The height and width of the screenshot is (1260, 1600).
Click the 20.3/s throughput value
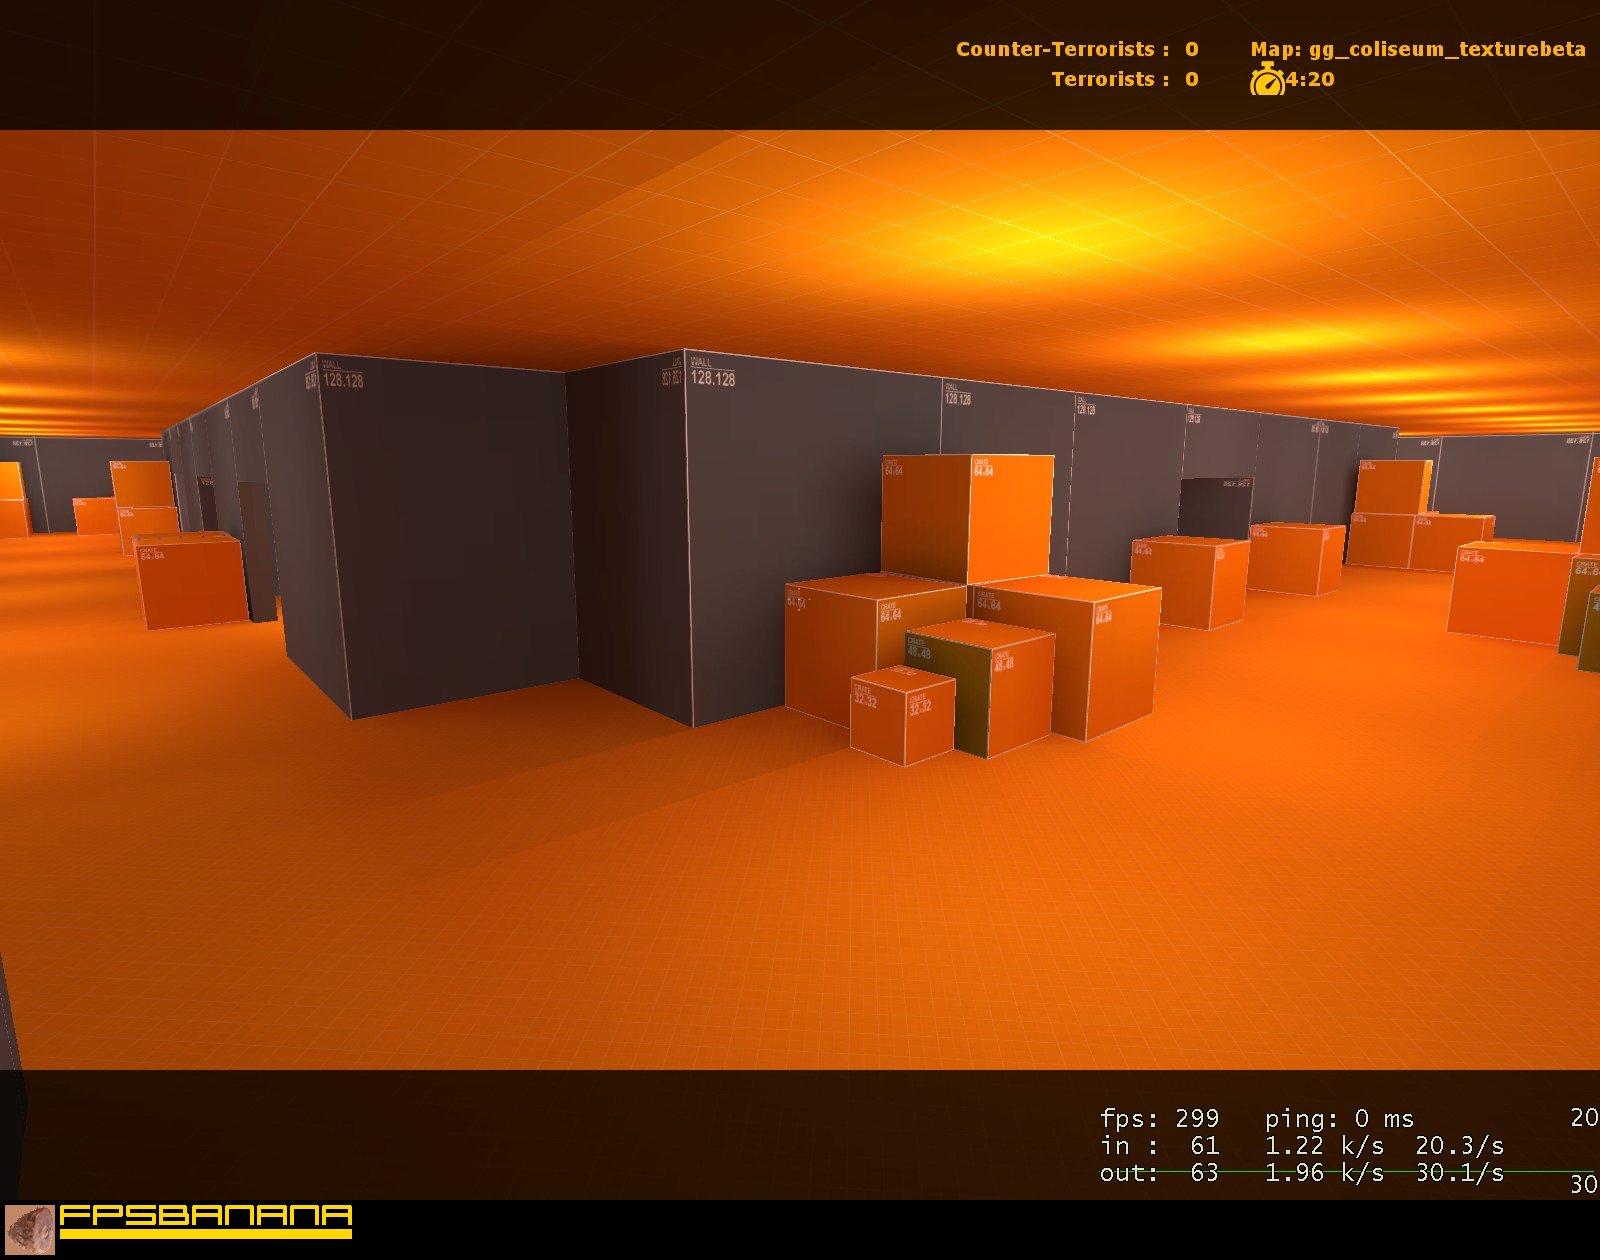point(1460,1146)
